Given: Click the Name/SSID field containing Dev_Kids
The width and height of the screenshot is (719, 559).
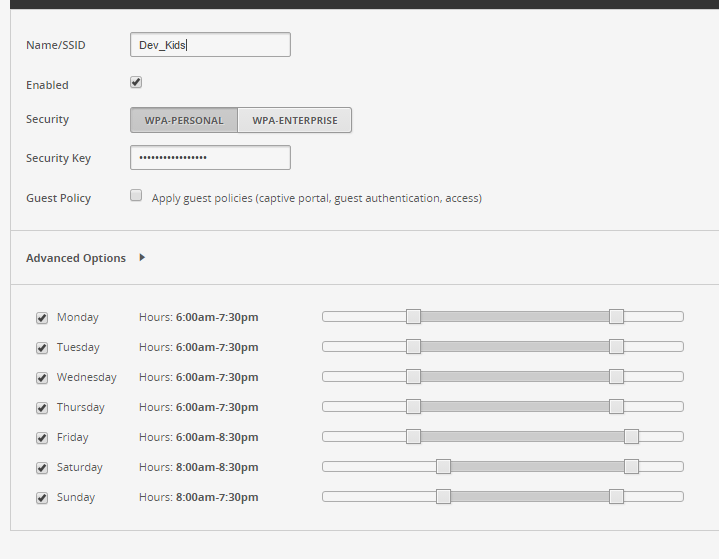Looking at the screenshot, I should click(210, 44).
